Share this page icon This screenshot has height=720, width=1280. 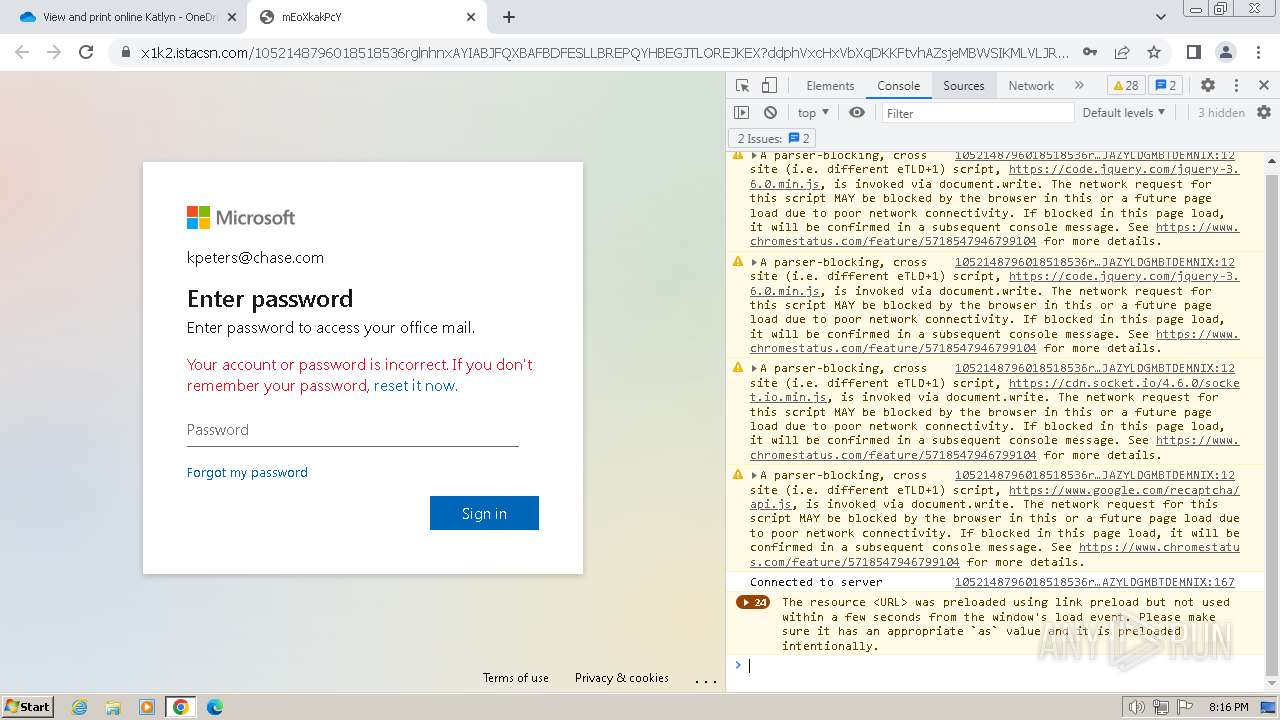[x=1122, y=52]
